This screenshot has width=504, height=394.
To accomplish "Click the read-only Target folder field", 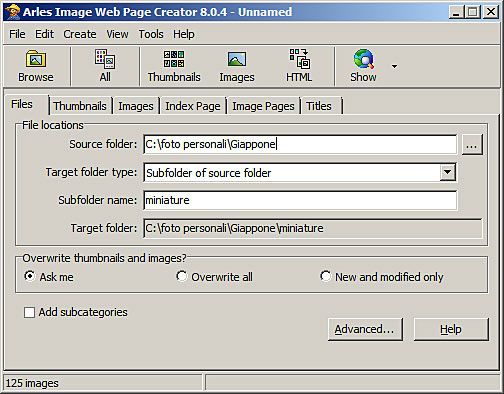I will [313, 228].
